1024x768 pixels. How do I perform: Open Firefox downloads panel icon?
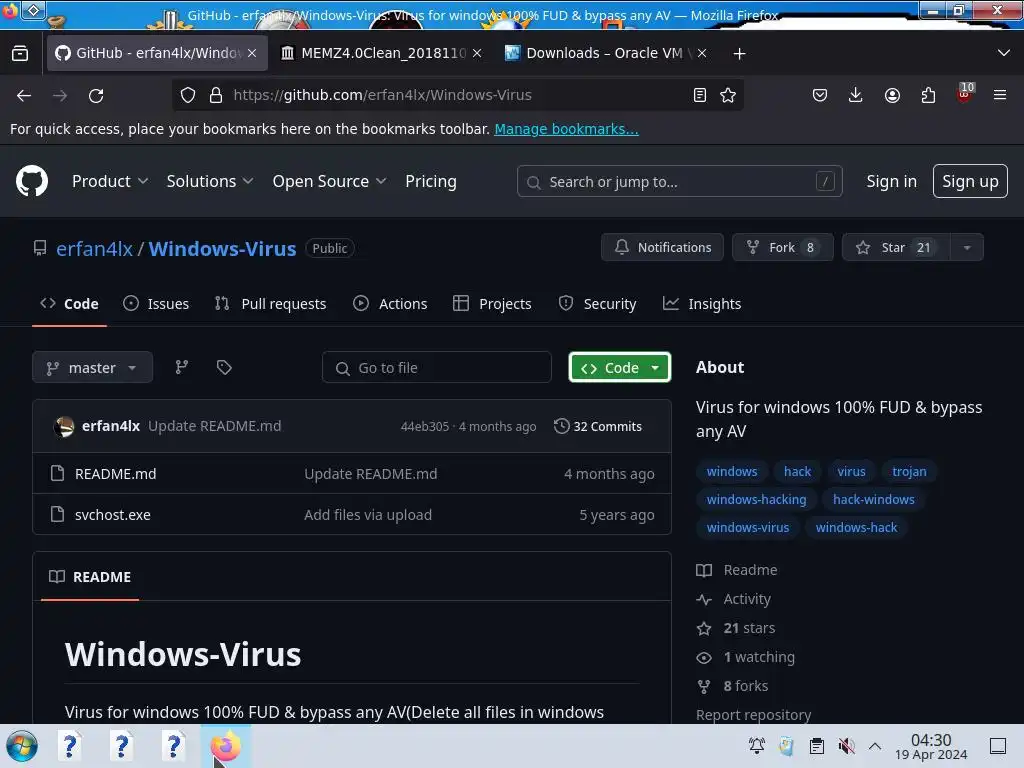[x=855, y=95]
